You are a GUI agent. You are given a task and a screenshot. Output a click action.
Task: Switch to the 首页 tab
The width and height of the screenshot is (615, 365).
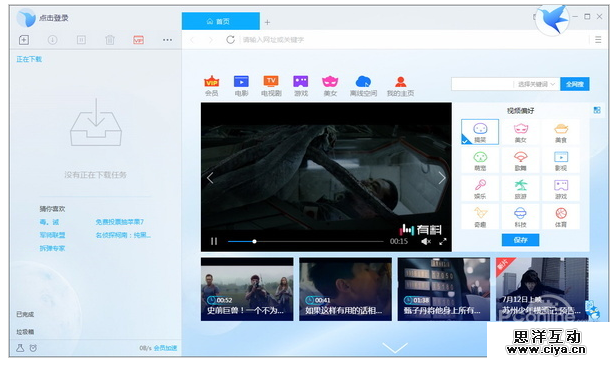[x=221, y=21]
